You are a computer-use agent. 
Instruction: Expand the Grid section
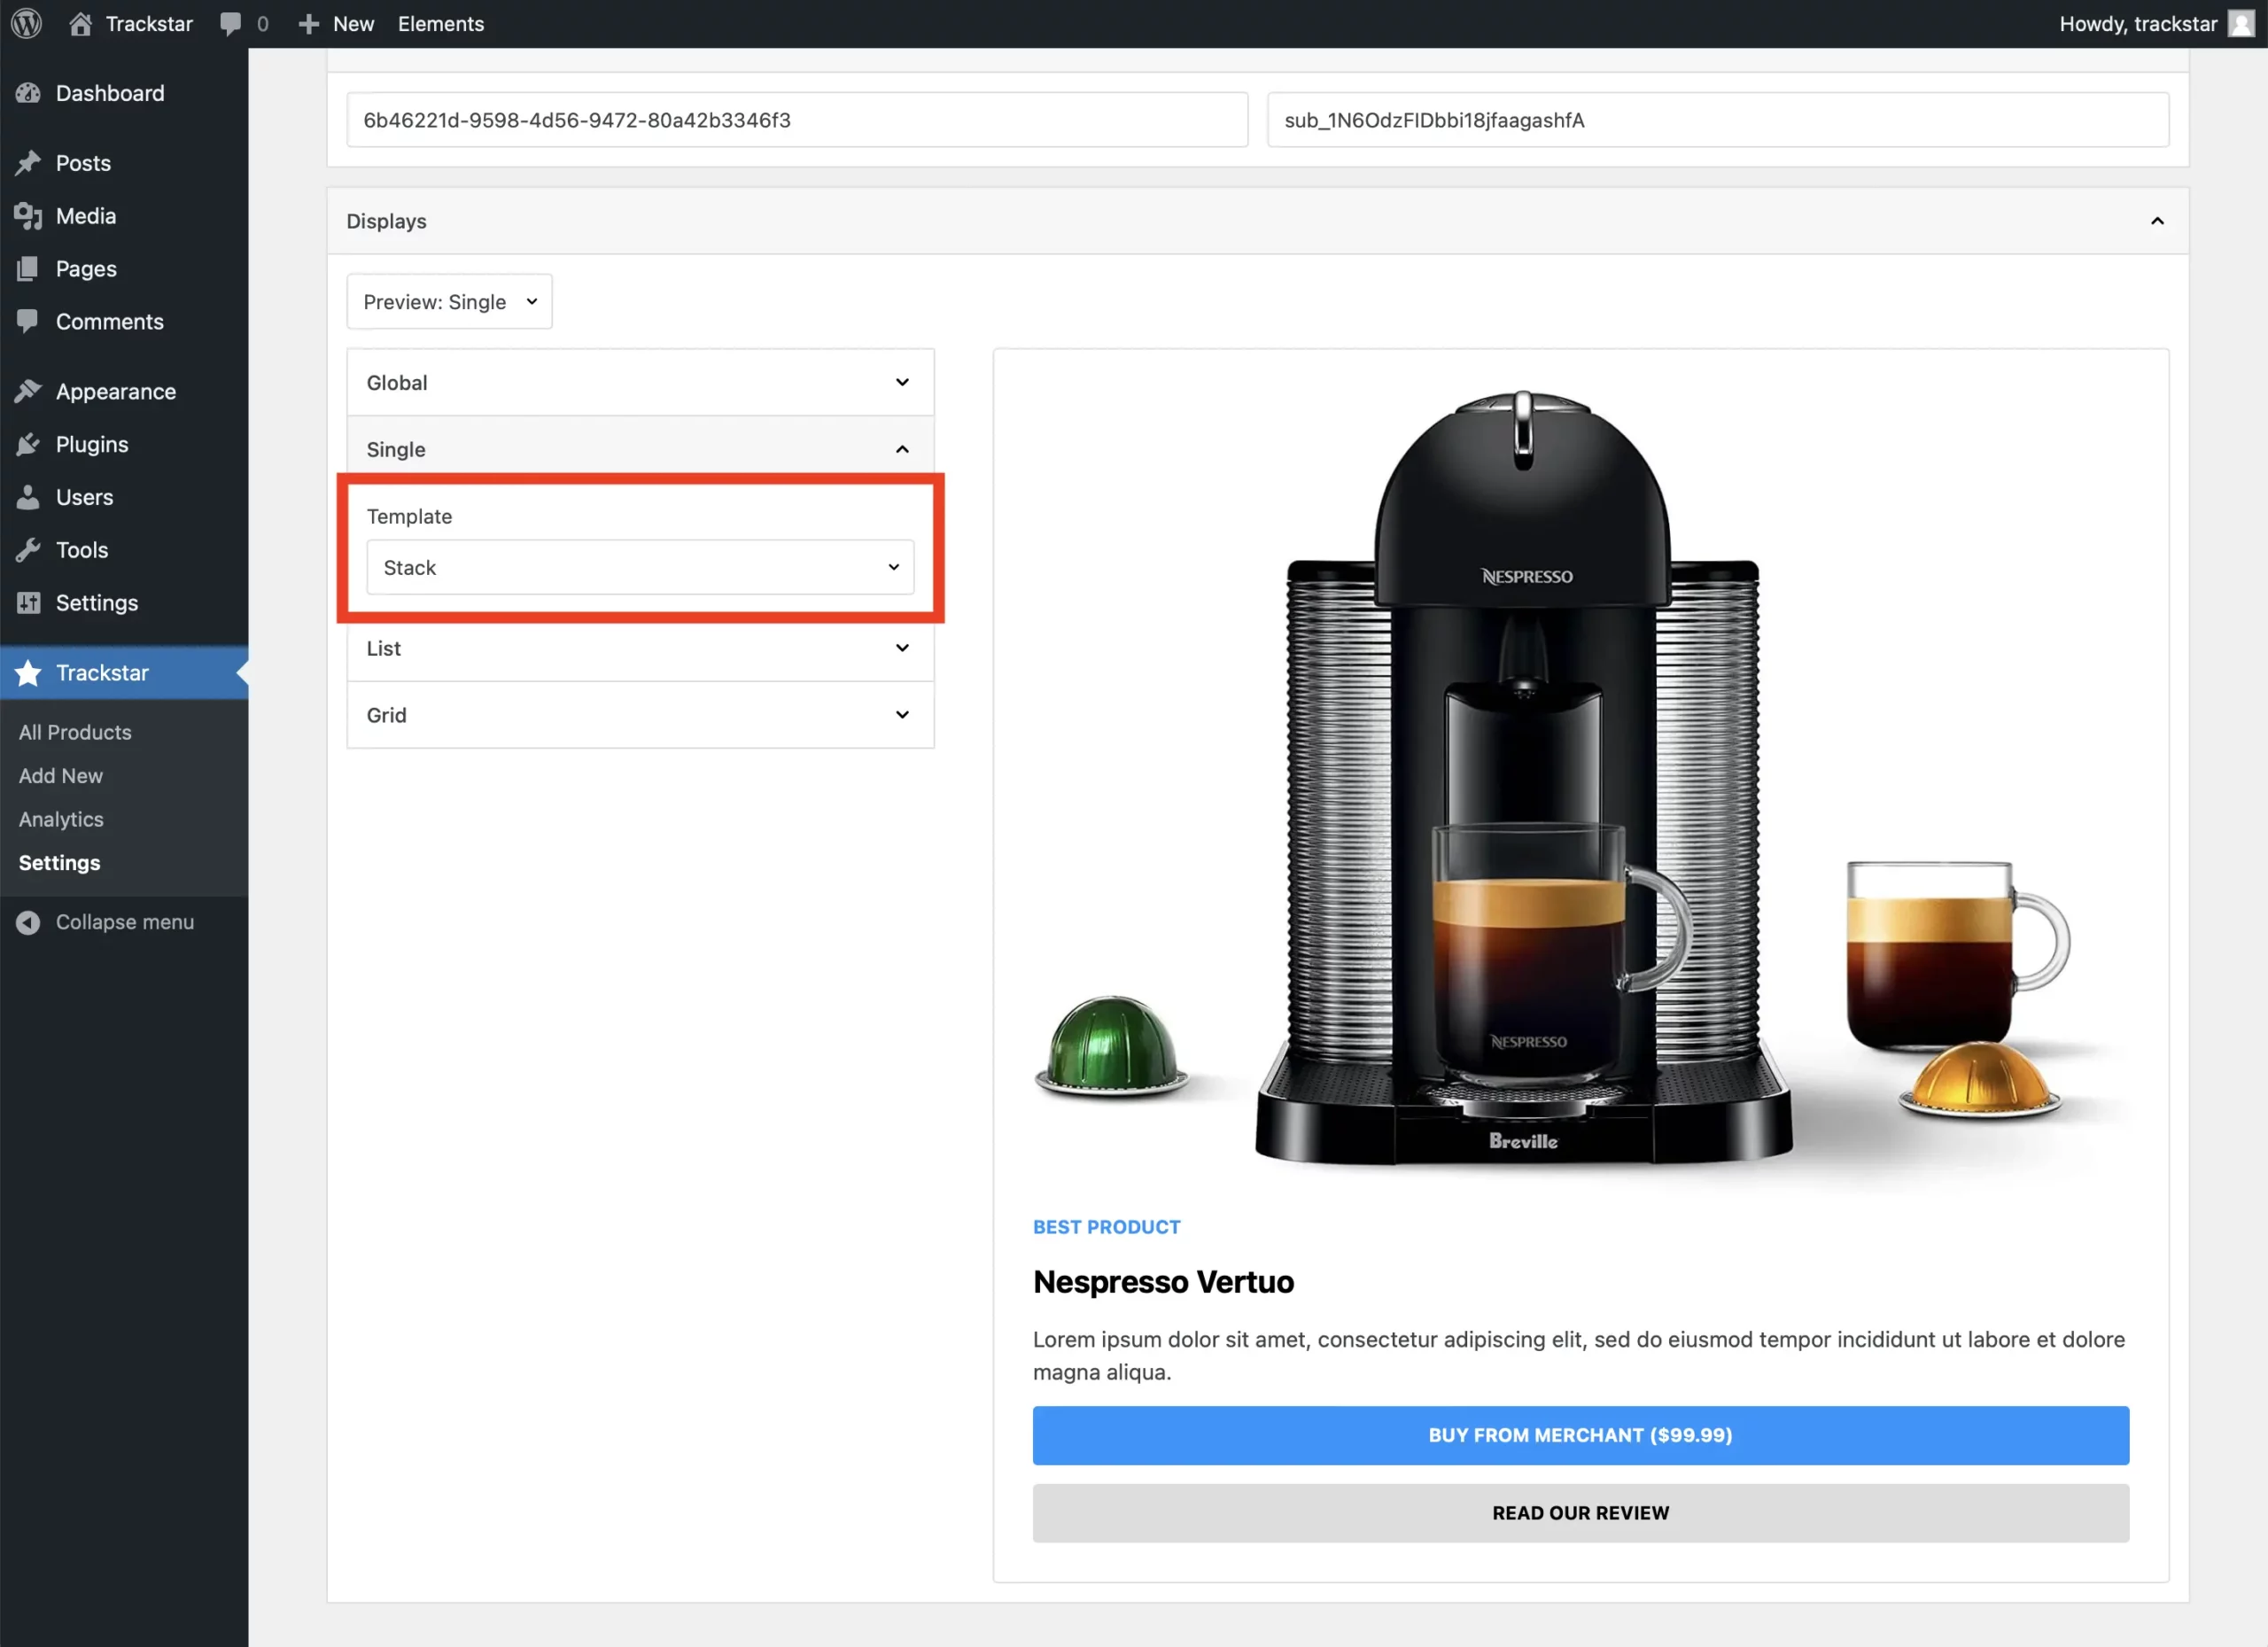640,715
